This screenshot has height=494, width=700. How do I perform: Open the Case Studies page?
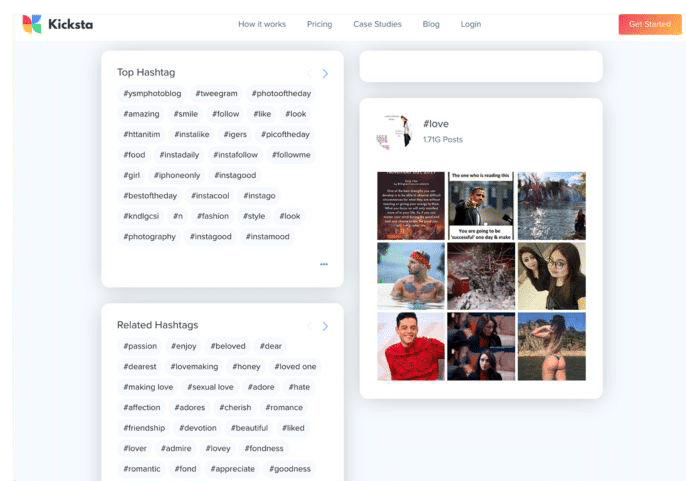point(377,24)
